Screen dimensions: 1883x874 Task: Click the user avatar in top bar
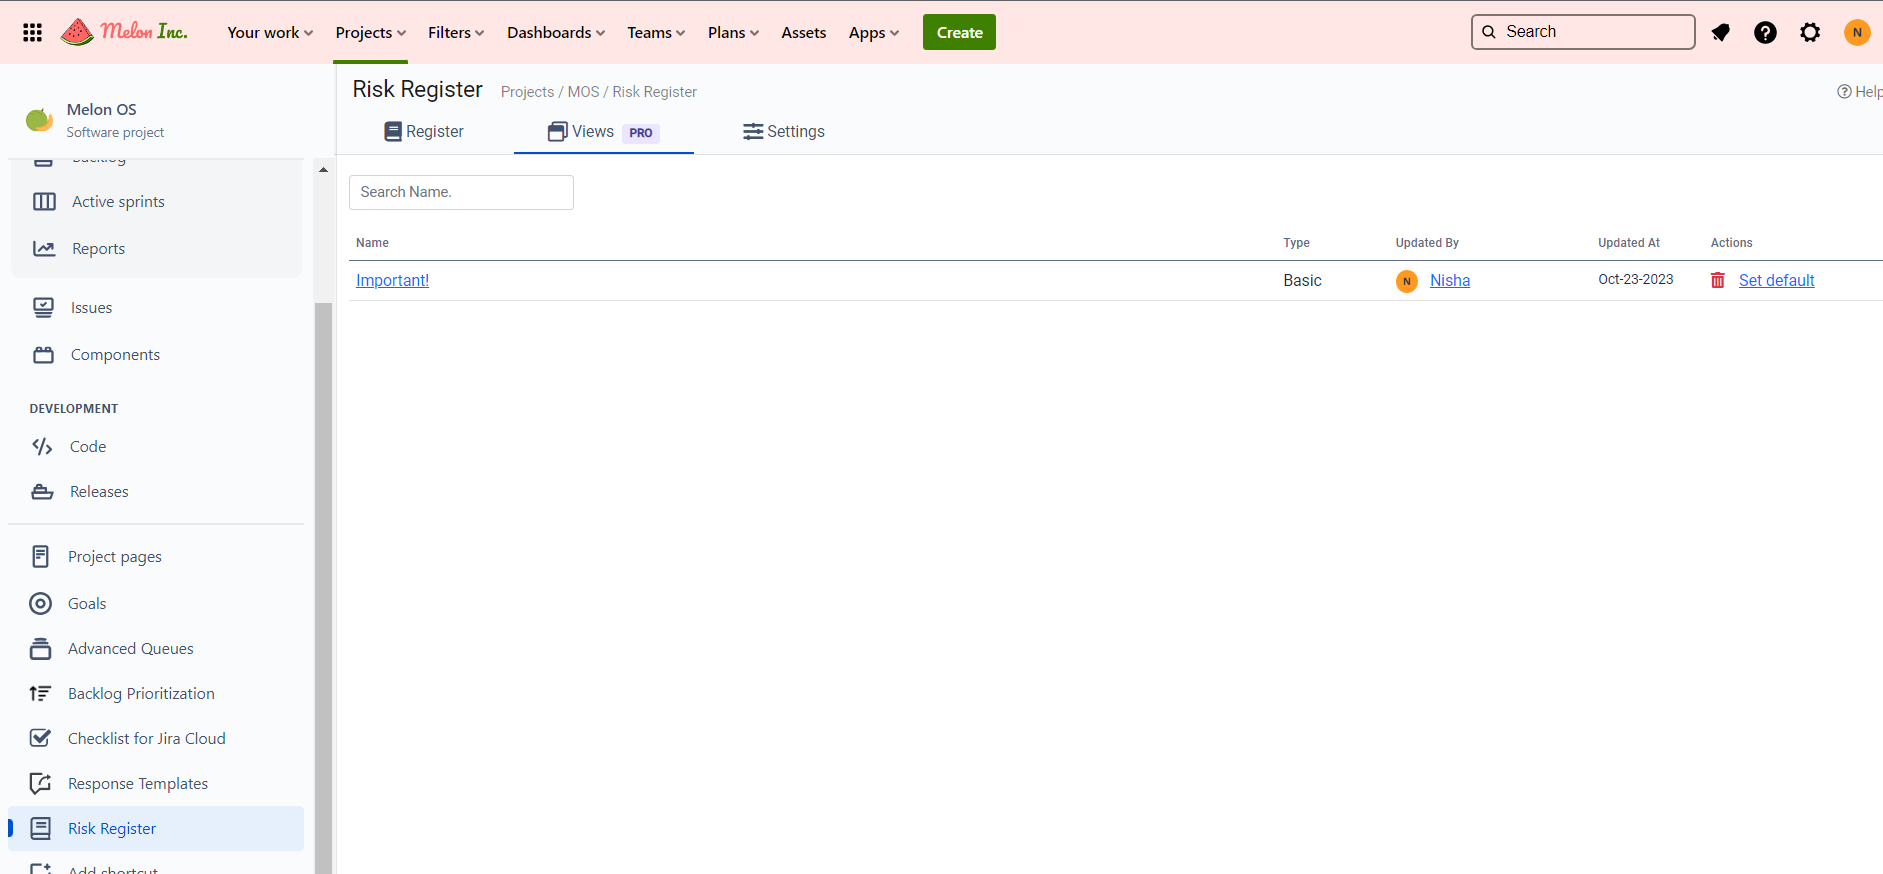1856,32
